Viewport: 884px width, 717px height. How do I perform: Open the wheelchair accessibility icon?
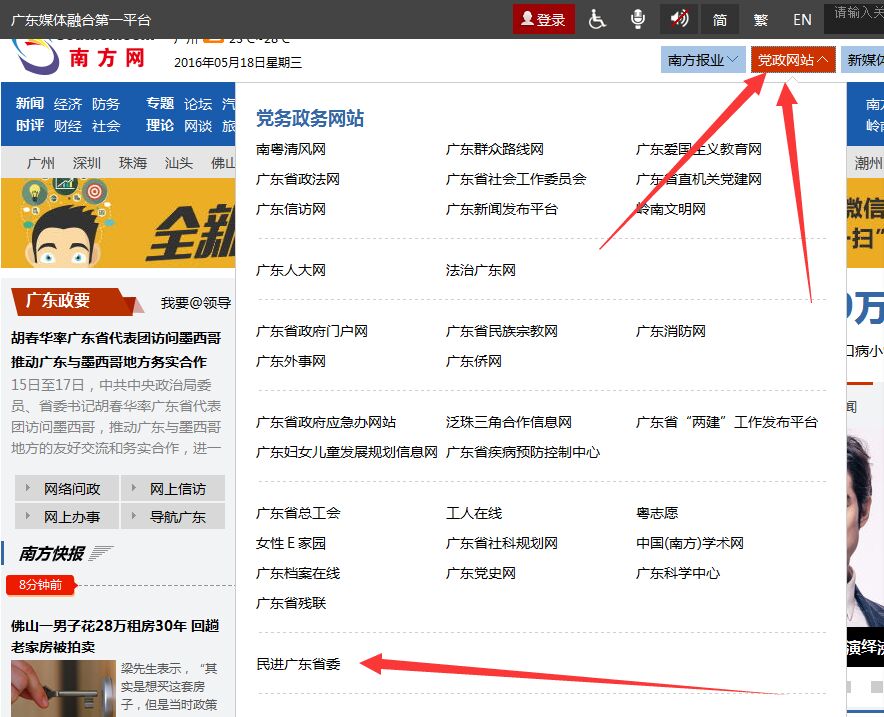[x=597, y=19]
